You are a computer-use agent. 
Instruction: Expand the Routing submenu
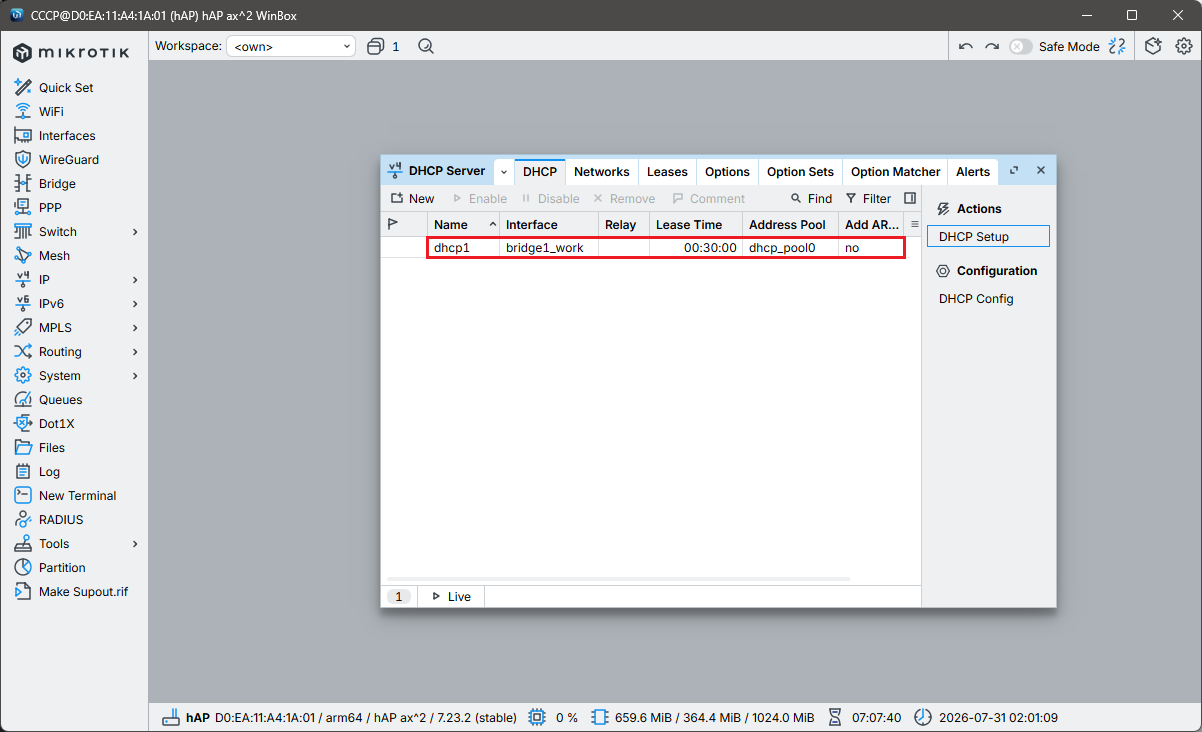click(135, 351)
